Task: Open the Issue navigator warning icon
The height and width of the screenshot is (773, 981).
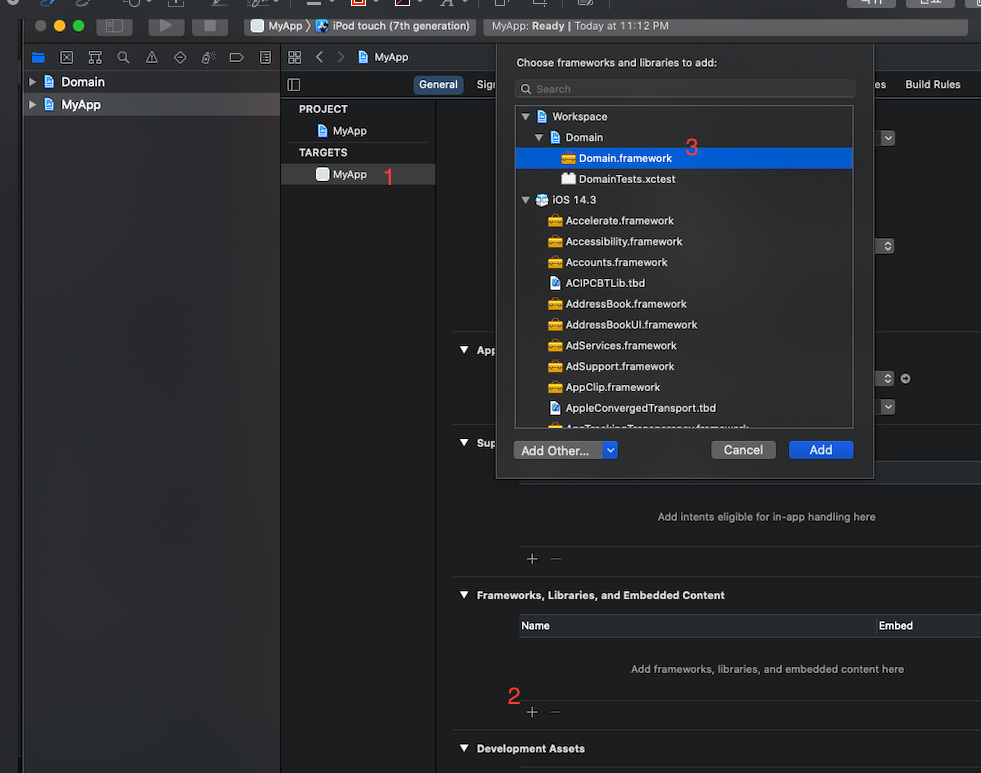Action: click(151, 58)
